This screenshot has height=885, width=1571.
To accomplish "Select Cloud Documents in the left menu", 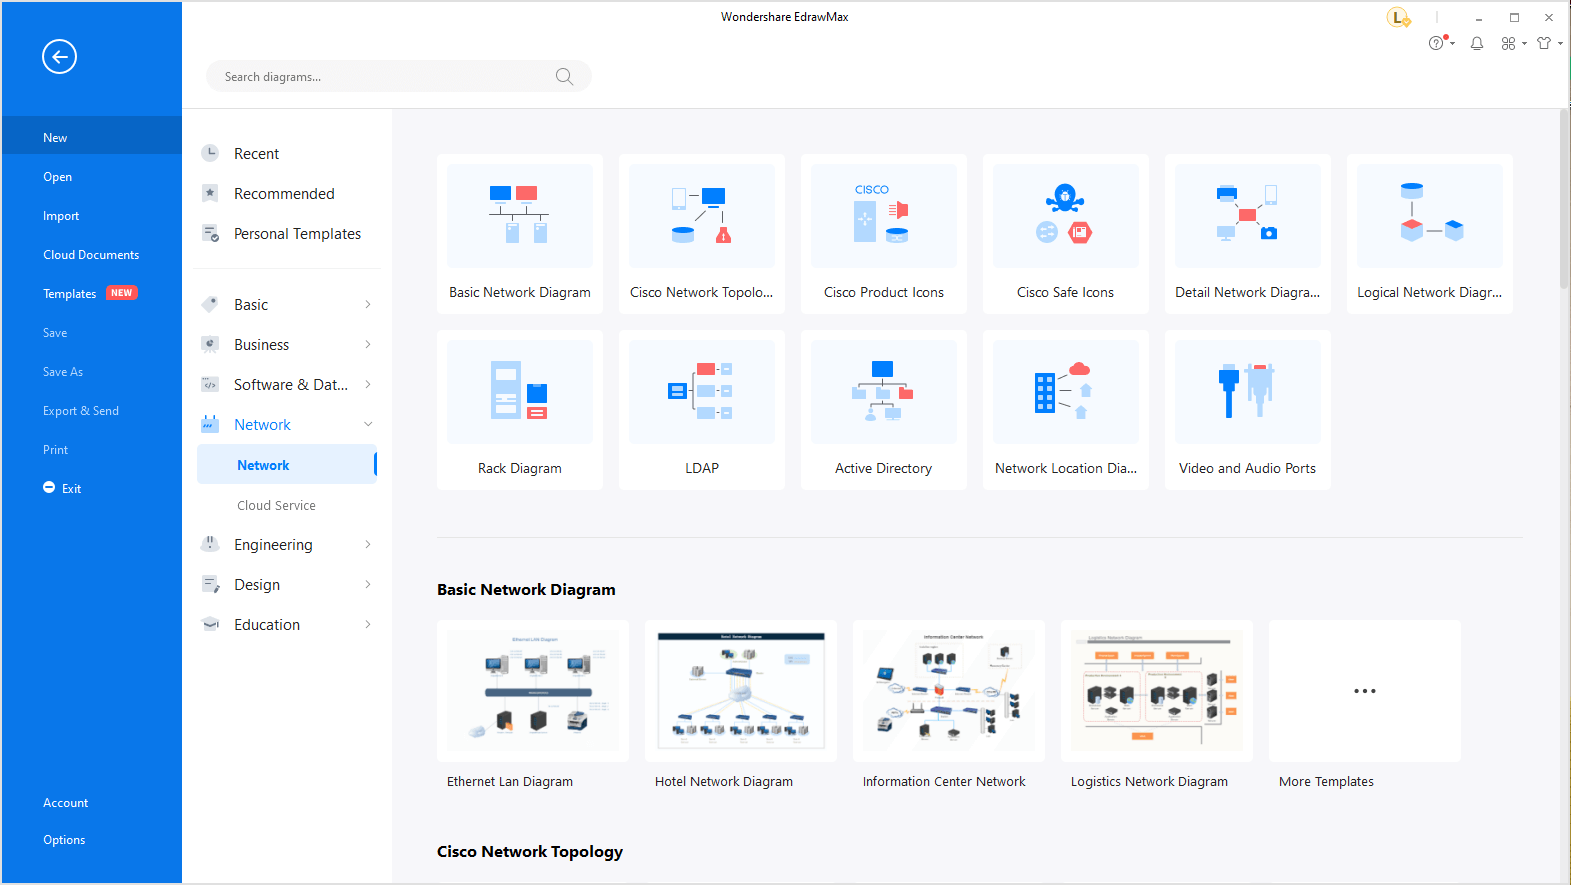I will tap(91, 254).
